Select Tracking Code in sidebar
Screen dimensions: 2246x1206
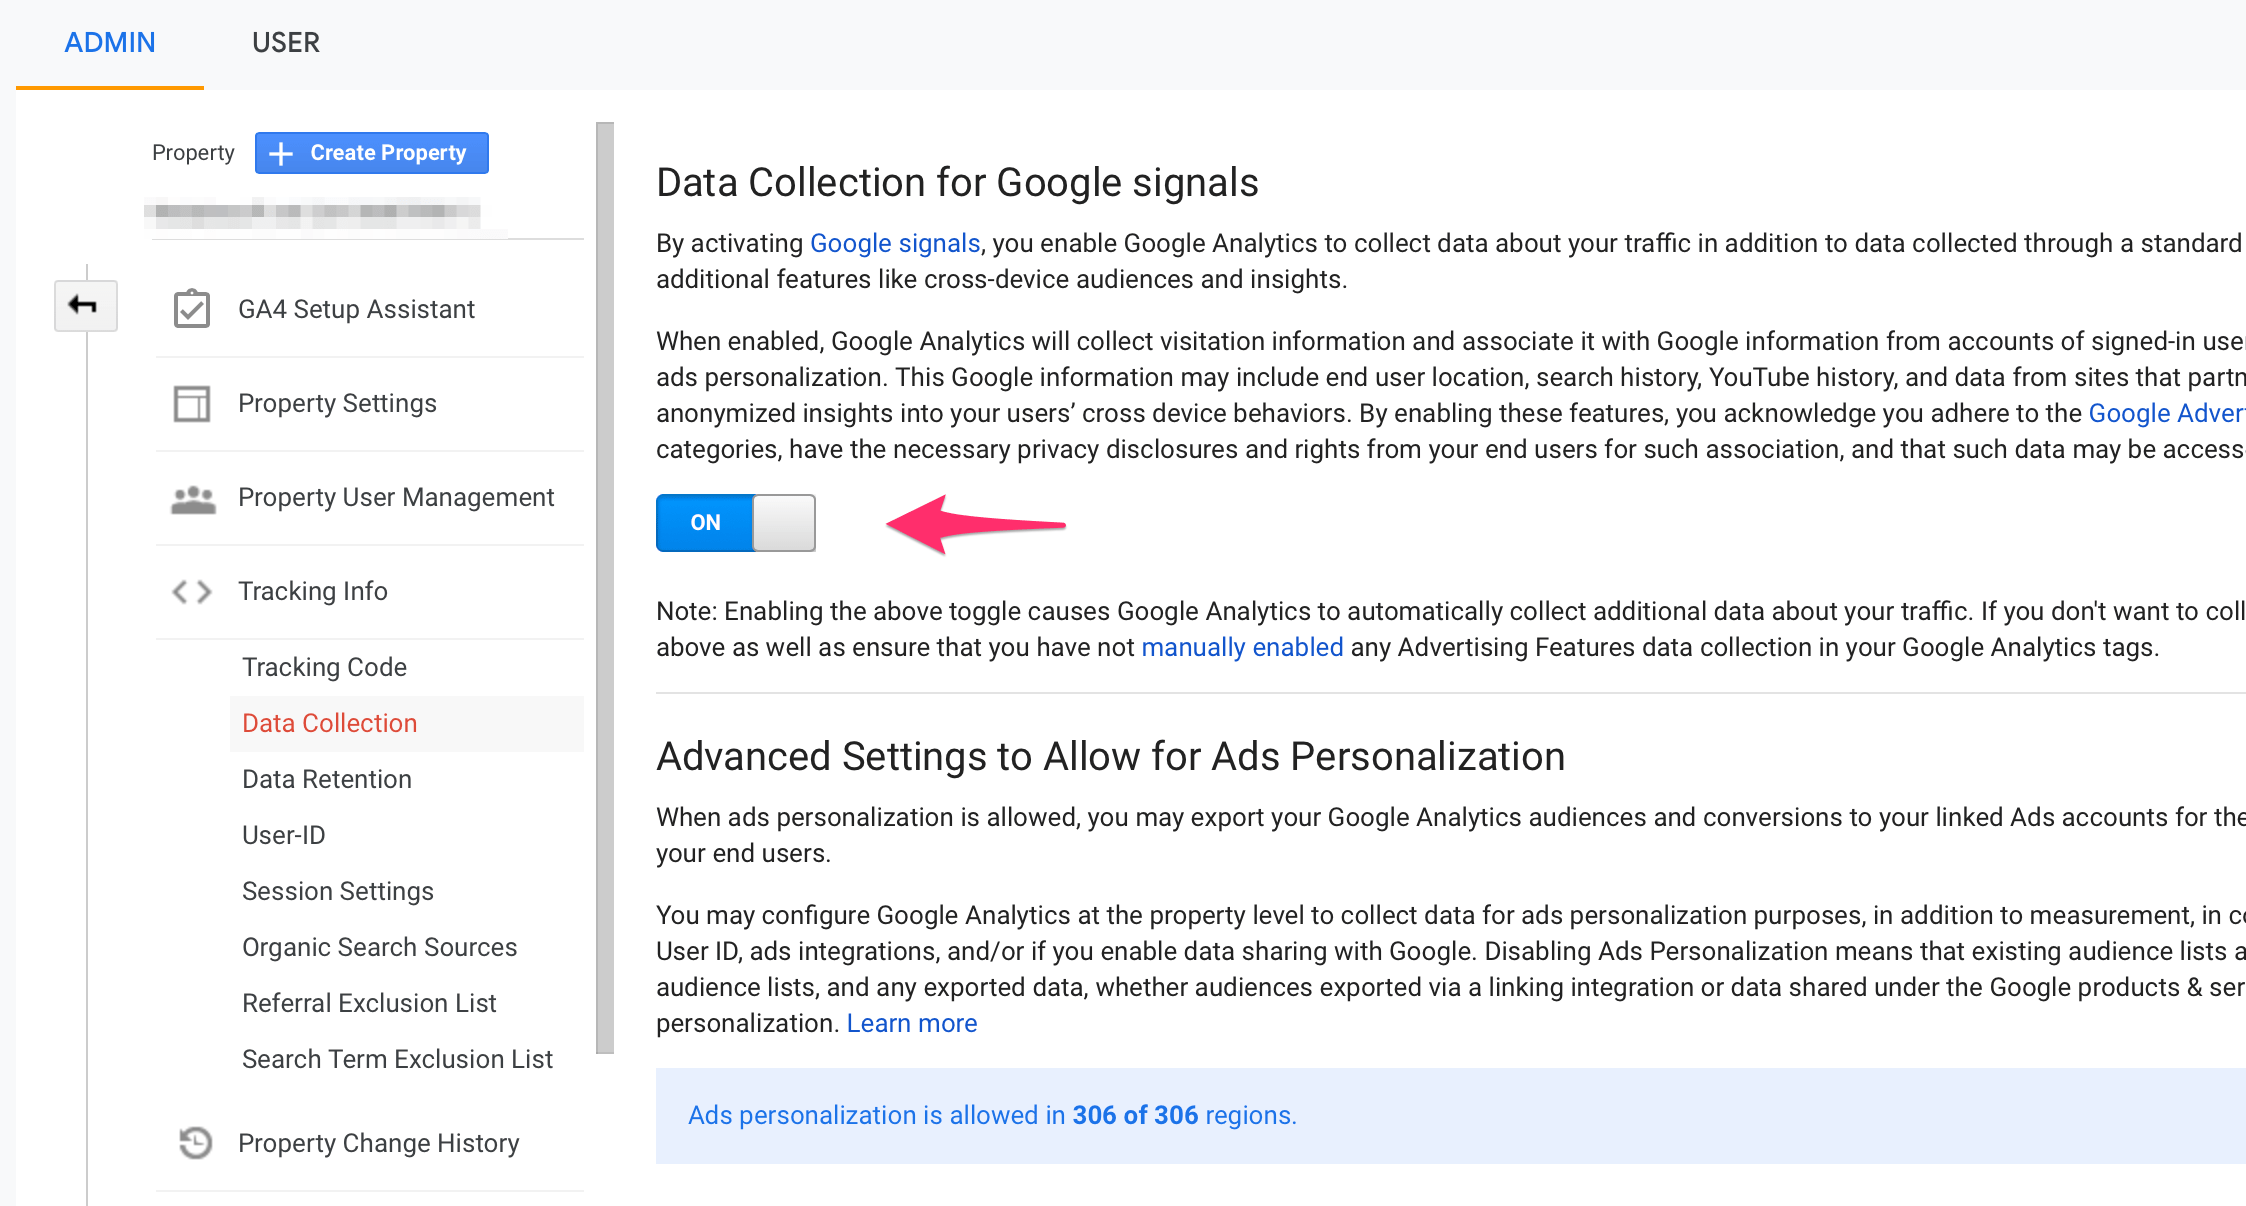324,667
